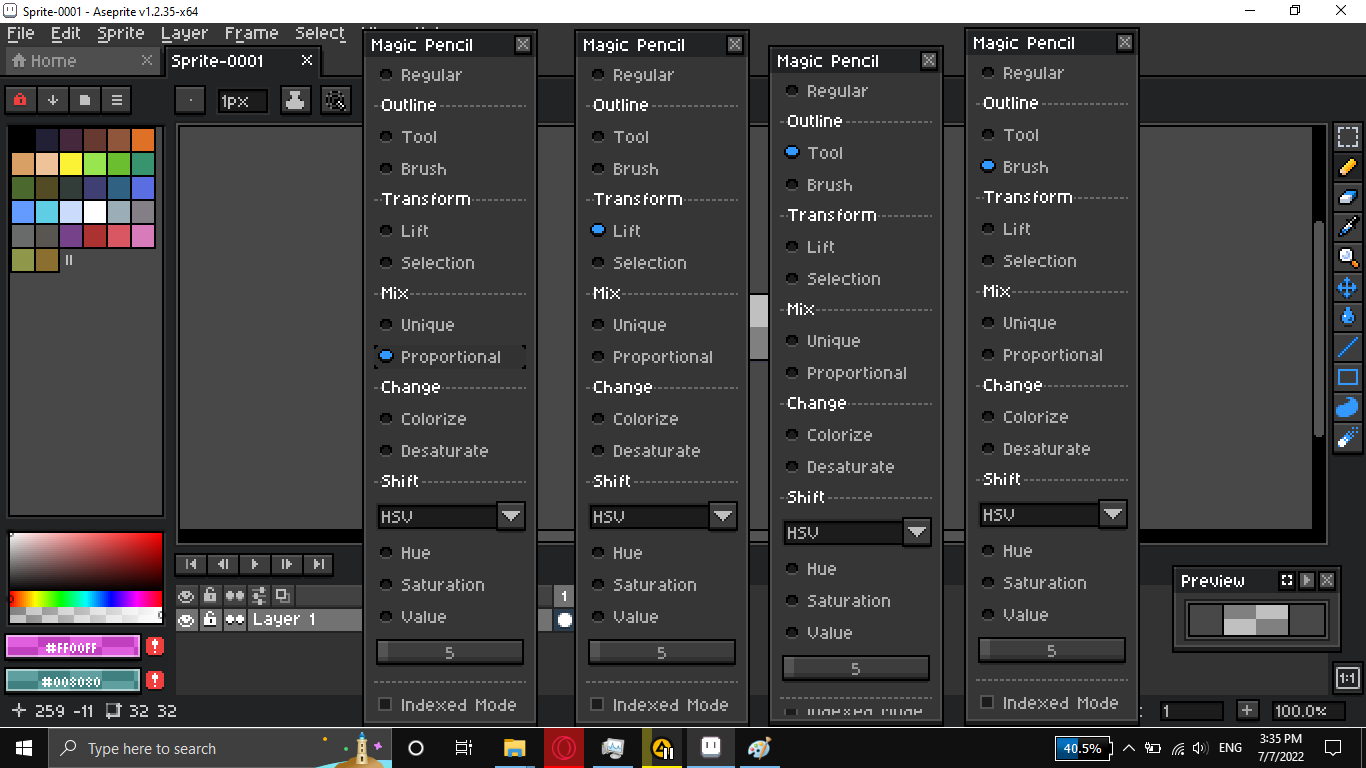Select the Rectangle shape tool
1366x768 pixels.
tap(1347, 377)
